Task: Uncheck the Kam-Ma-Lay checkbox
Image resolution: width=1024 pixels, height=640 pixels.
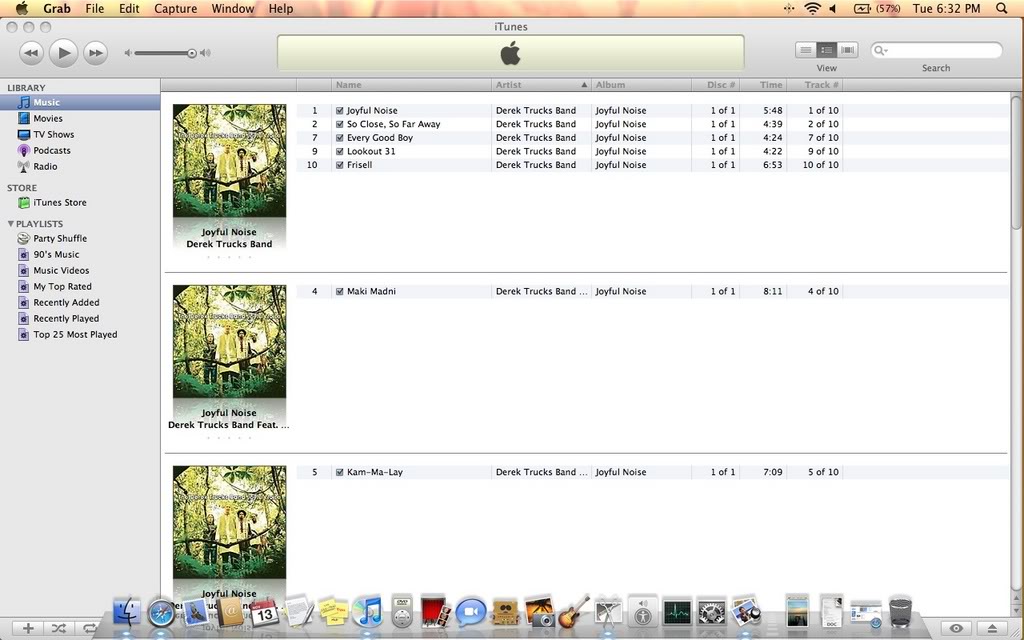Action: 340,472
